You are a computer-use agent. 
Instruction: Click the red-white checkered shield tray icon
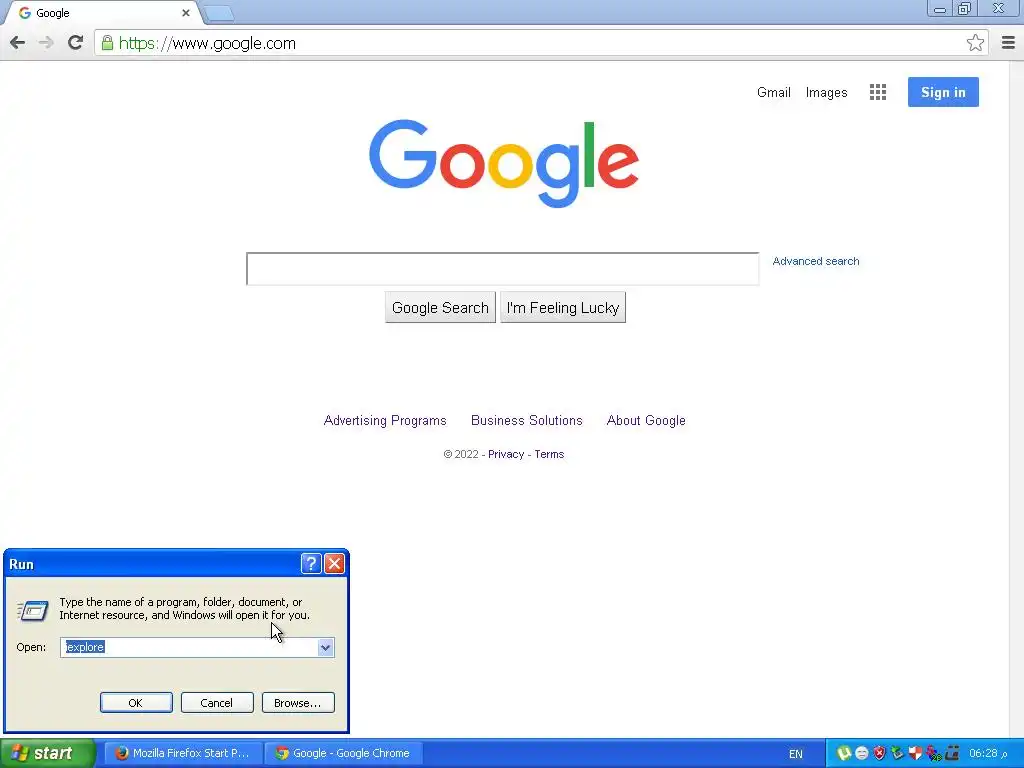point(915,753)
